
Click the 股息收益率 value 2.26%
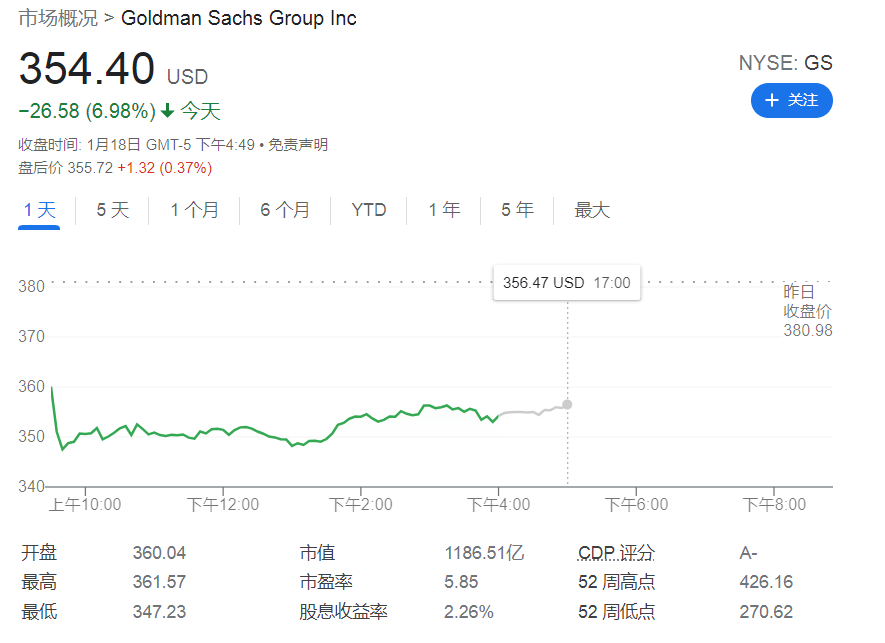click(468, 612)
